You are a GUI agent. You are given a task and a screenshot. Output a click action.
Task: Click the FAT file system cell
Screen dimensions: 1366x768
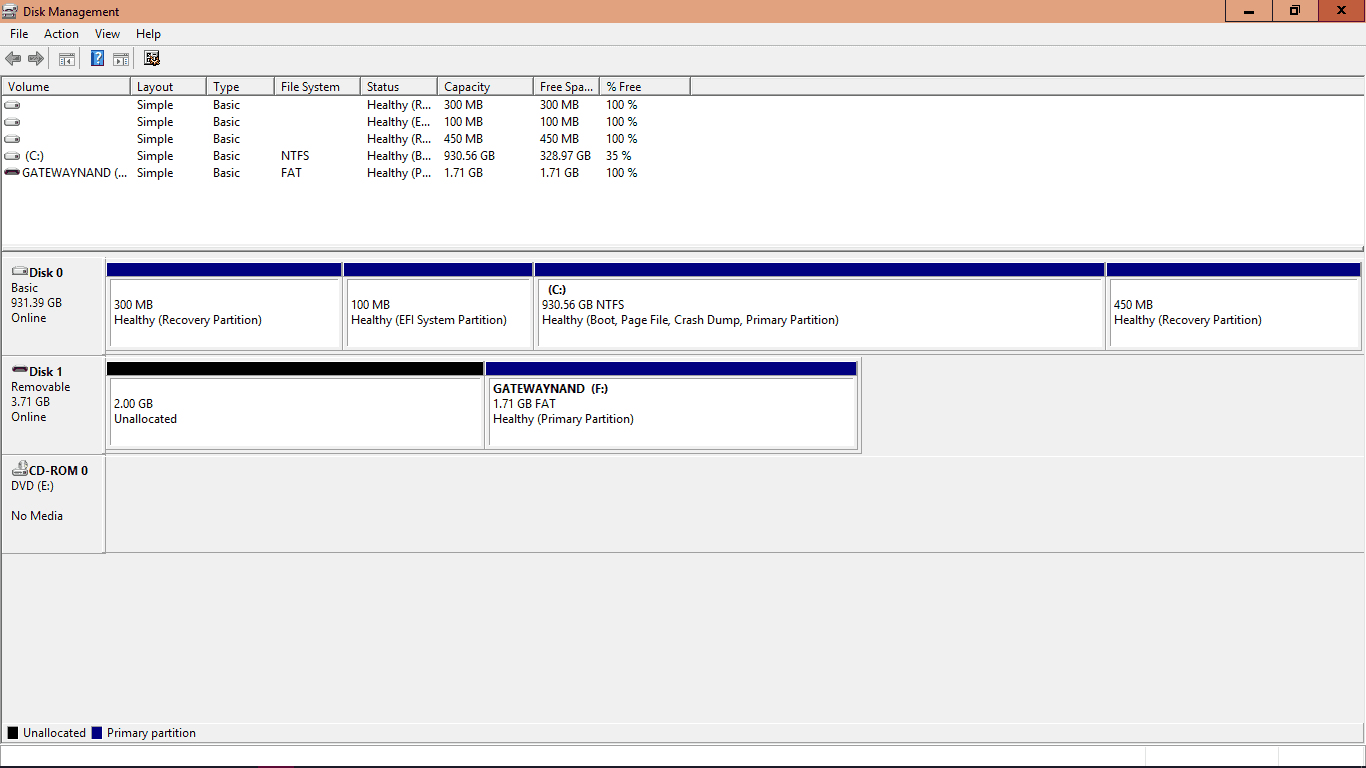coord(291,173)
